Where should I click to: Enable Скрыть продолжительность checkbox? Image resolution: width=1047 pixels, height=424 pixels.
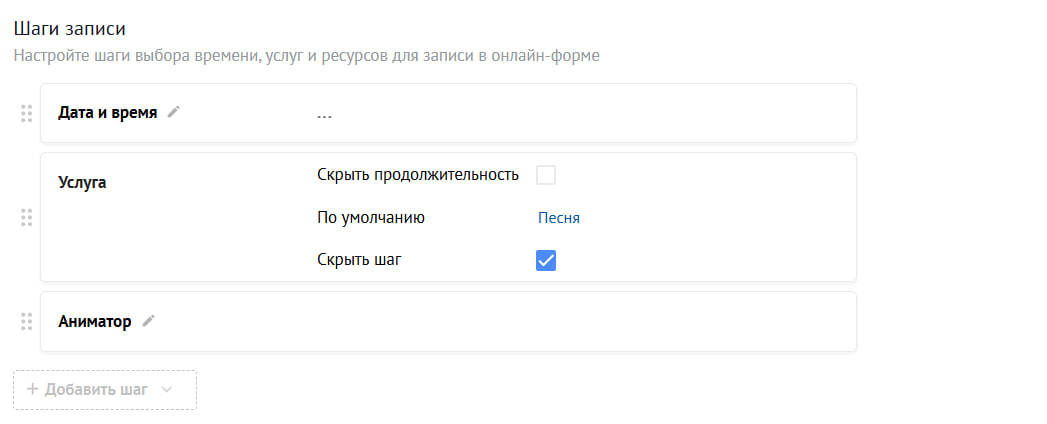point(546,175)
